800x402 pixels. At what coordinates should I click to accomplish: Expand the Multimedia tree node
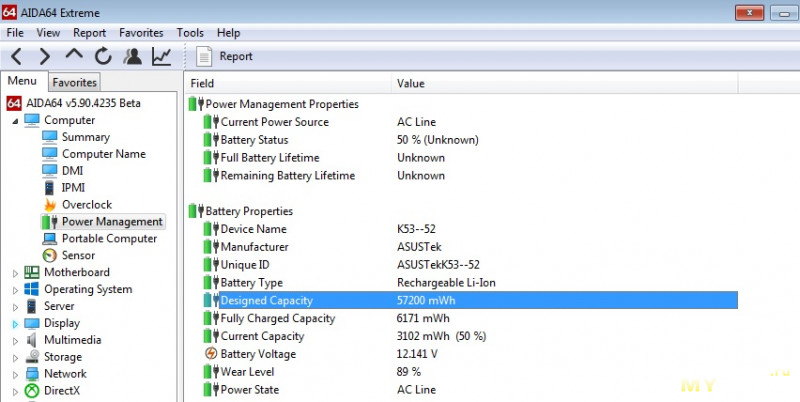point(15,341)
